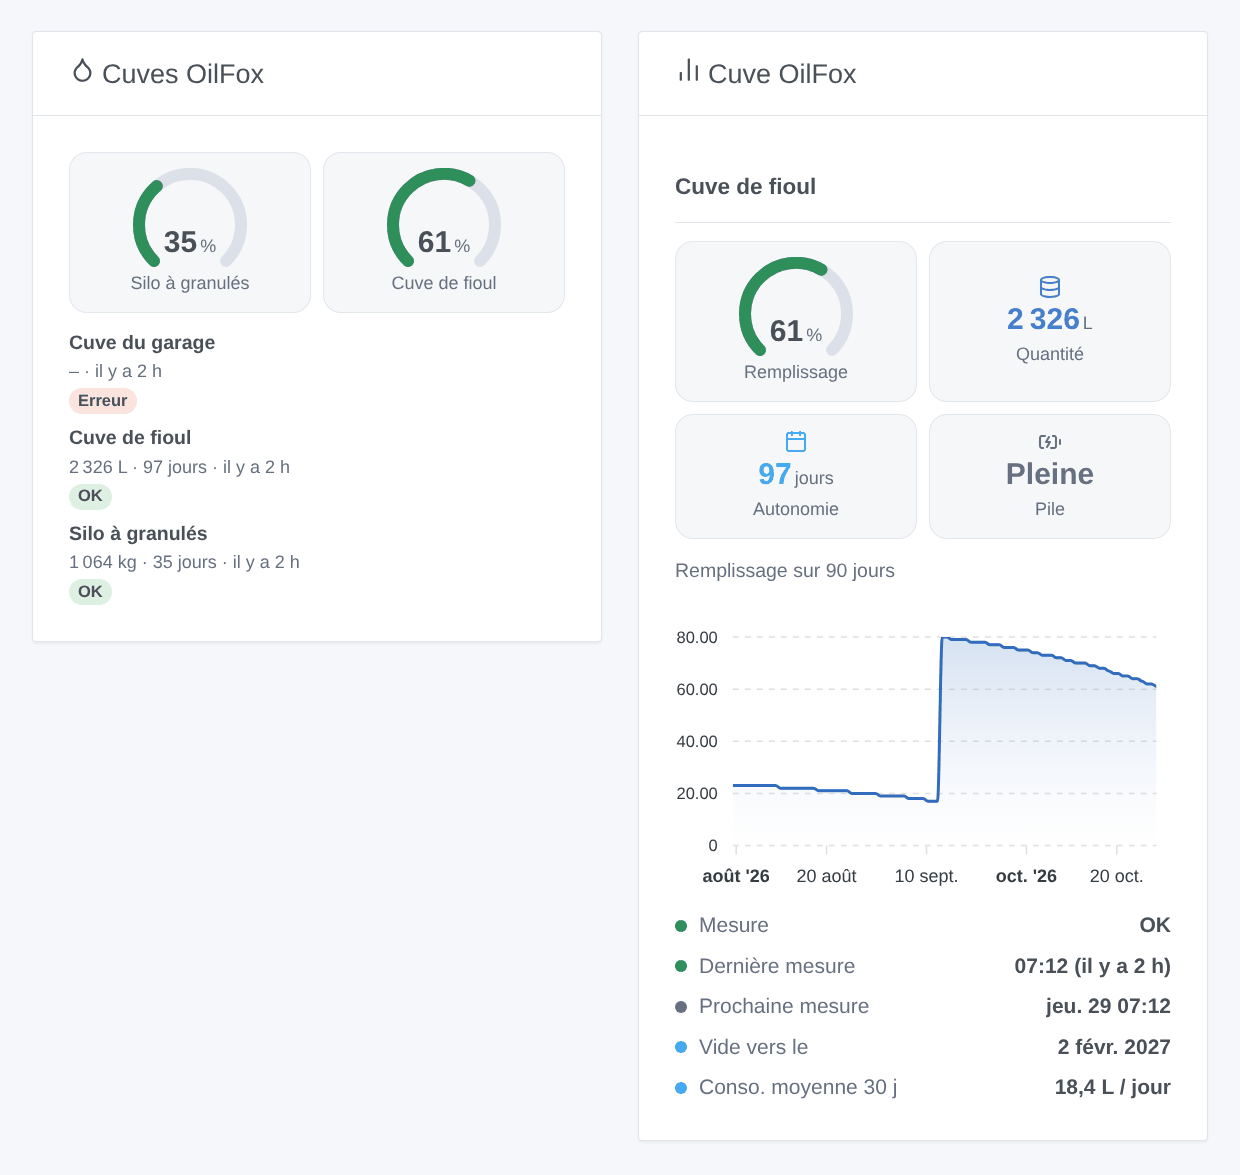Click the blue dot beside Conso. moyenne 30 j
This screenshot has width=1240, height=1175.
[681, 1088]
